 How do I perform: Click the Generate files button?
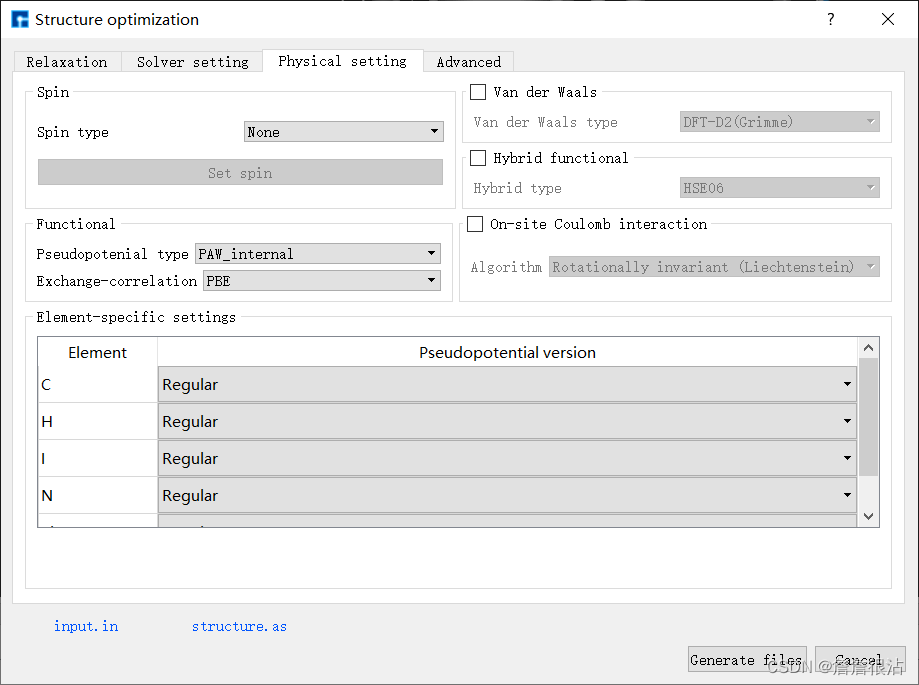(x=747, y=660)
